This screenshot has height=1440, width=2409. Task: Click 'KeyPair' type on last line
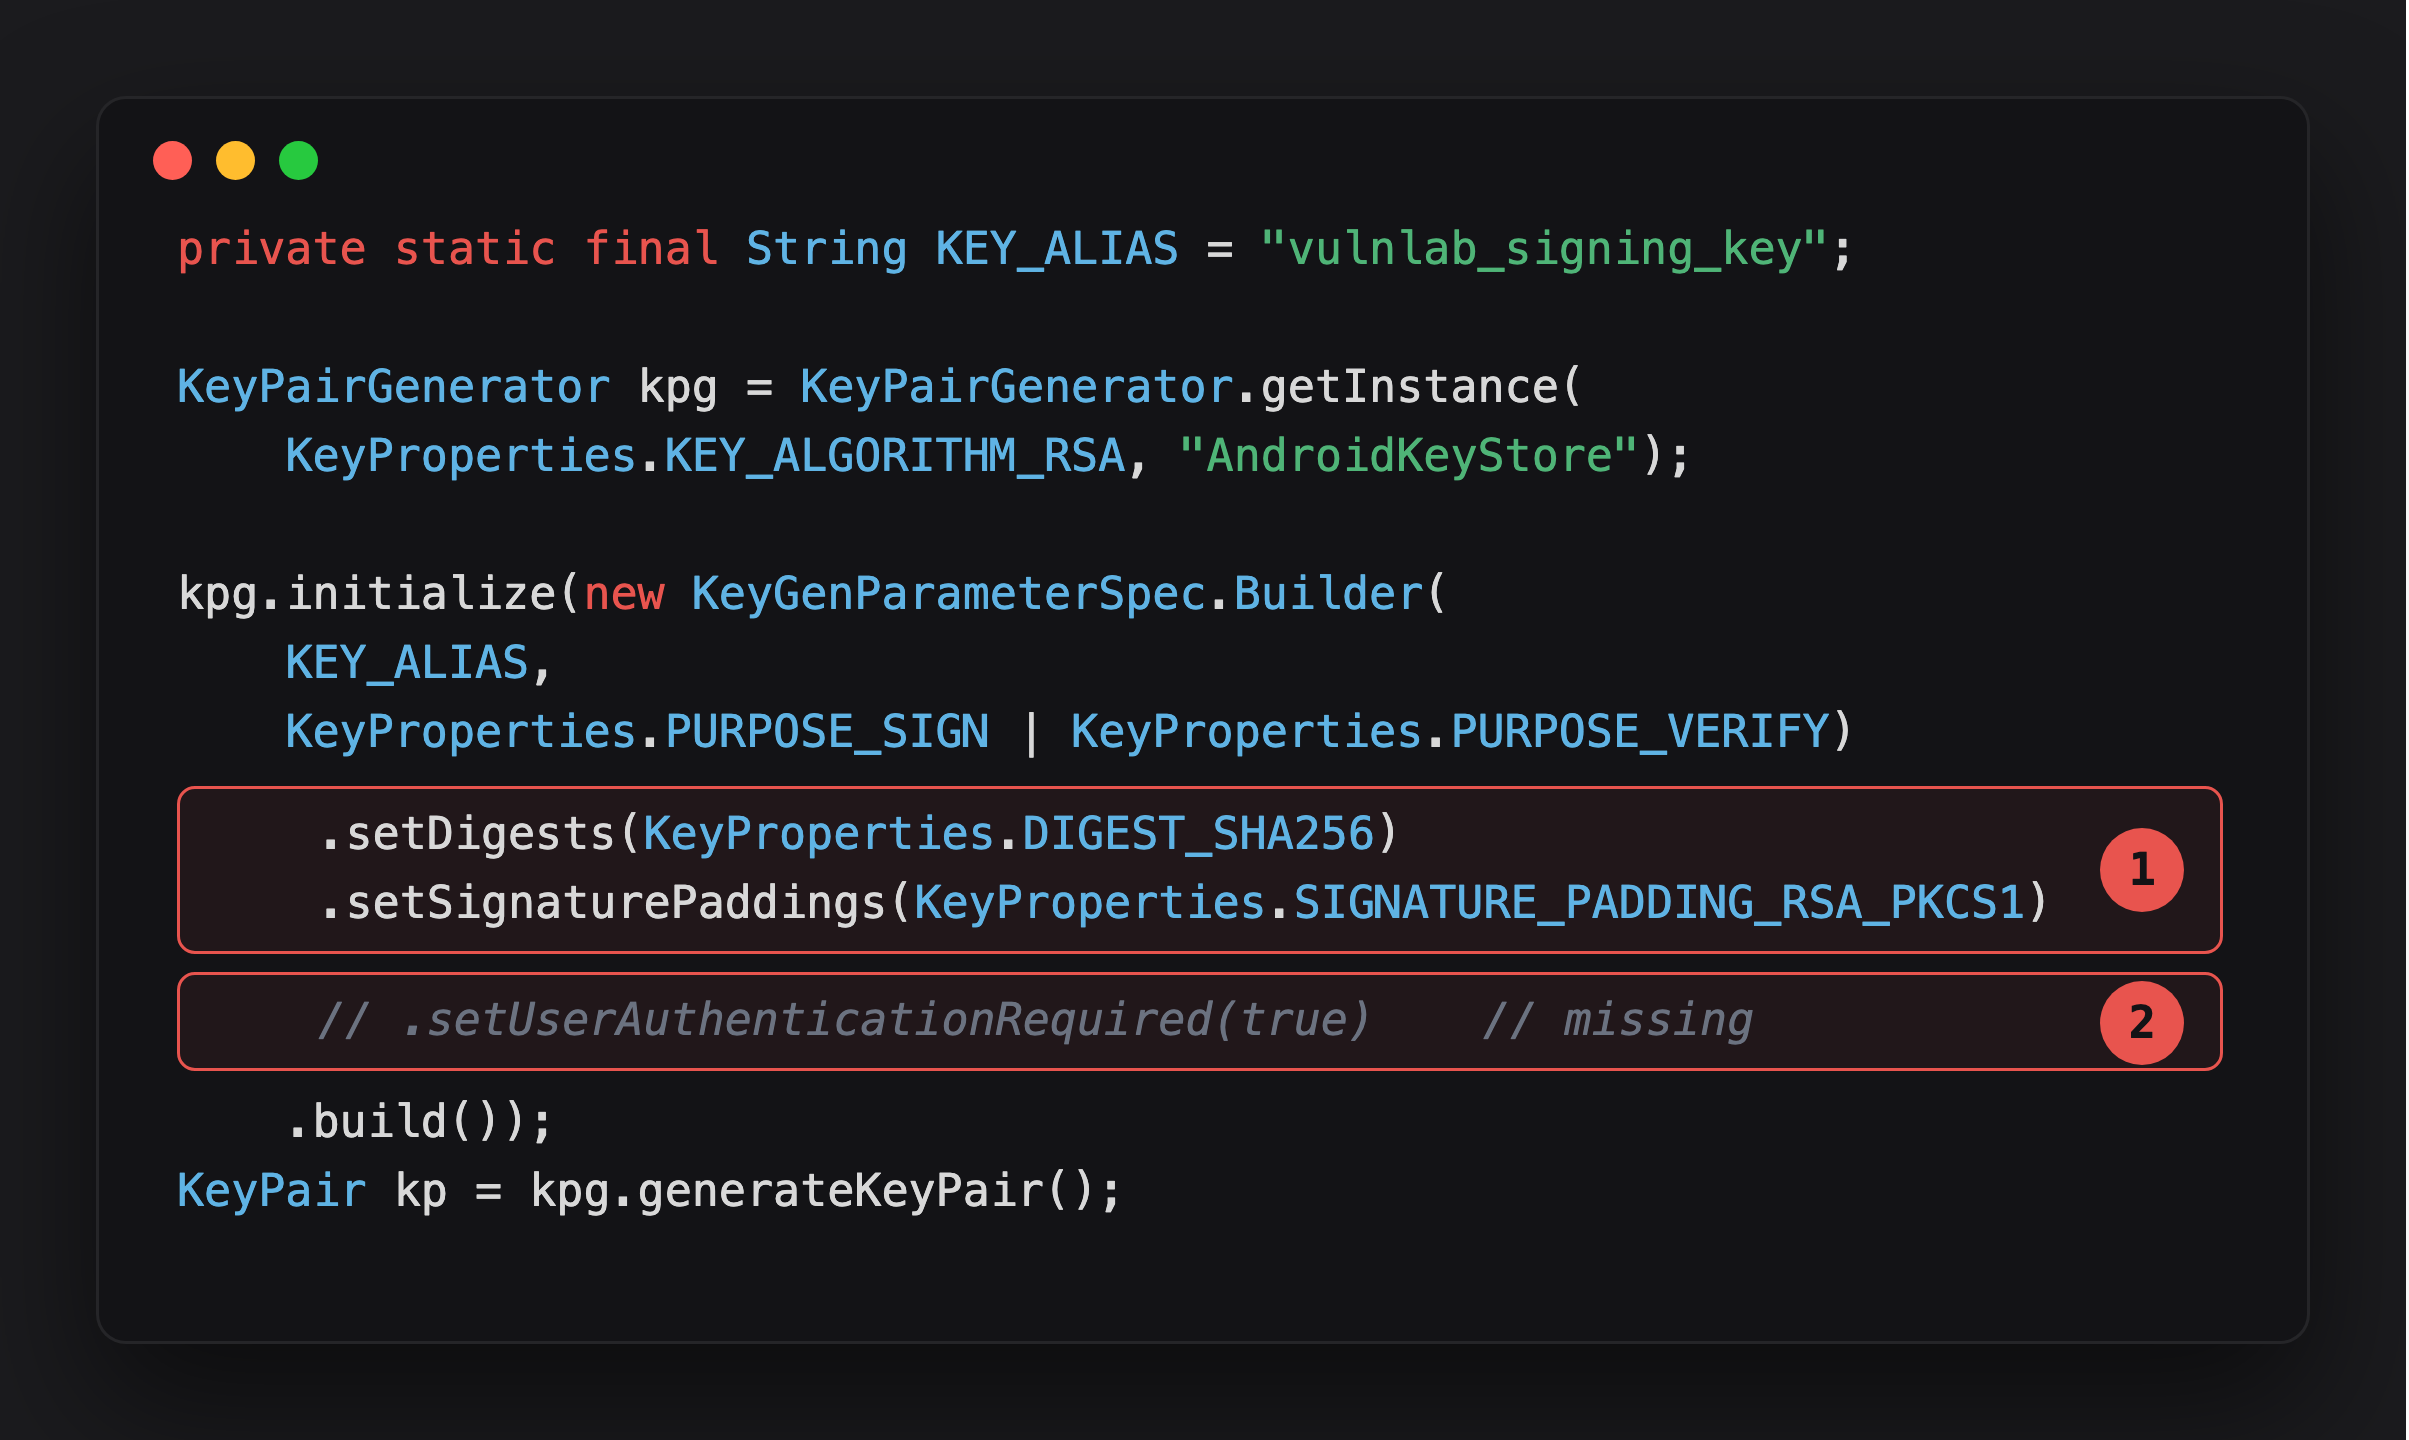pyautogui.click(x=272, y=1191)
